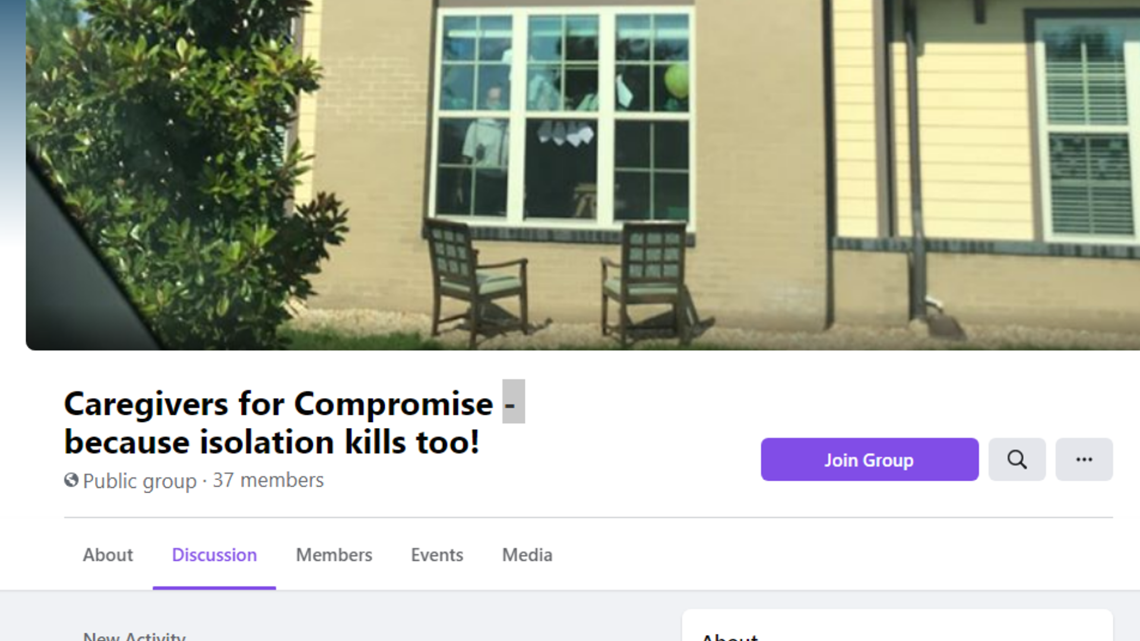Open the three-dot more options menu
1140x641 pixels.
tap(1083, 459)
